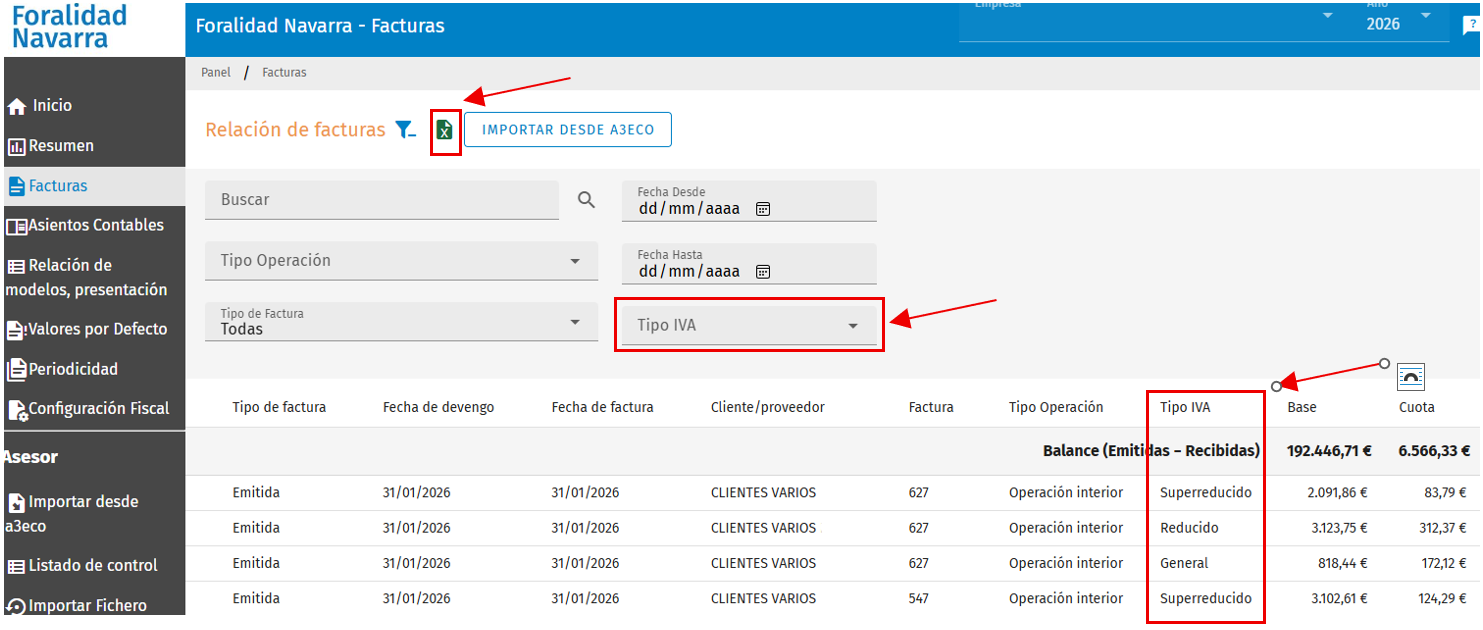Open Listado de control in sidebar

tap(82, 566)
